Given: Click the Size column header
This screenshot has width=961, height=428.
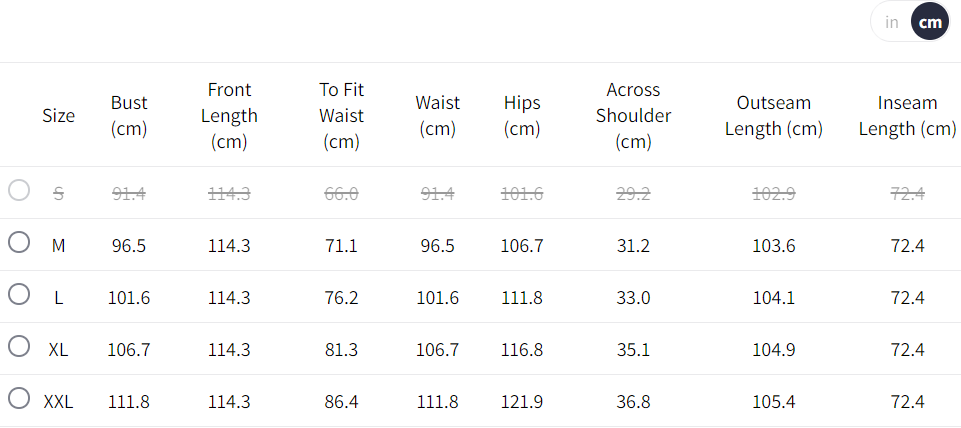Looking at the screenshot, I should pos(59,115).
